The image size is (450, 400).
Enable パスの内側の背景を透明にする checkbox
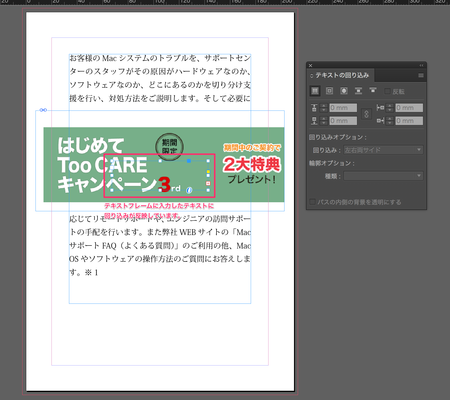point(312,202)
